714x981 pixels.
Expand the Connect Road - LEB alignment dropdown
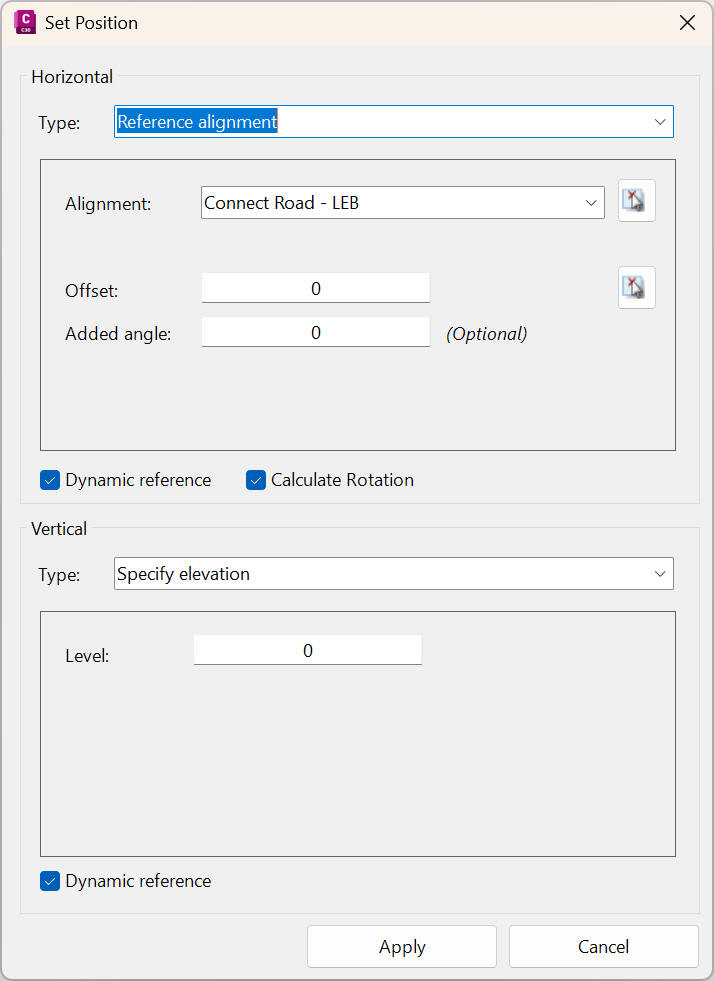click(x=402, y=203)
